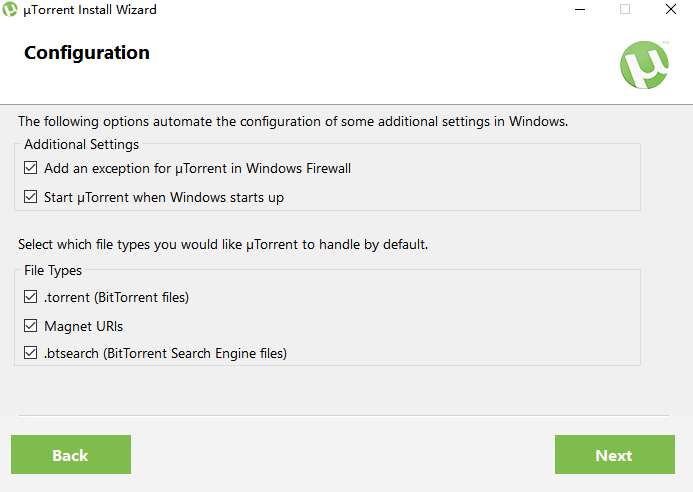Disable Start µTorrent when Windows starts up
Image resolution: width=693 pixels, height=492 pixels.
tap(31, 197)
